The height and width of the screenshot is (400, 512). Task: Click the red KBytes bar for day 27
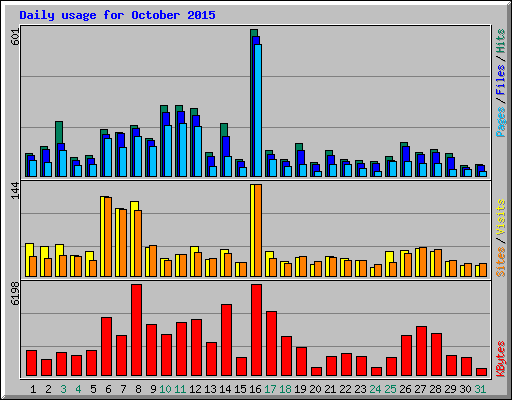(x=421, y=351)
